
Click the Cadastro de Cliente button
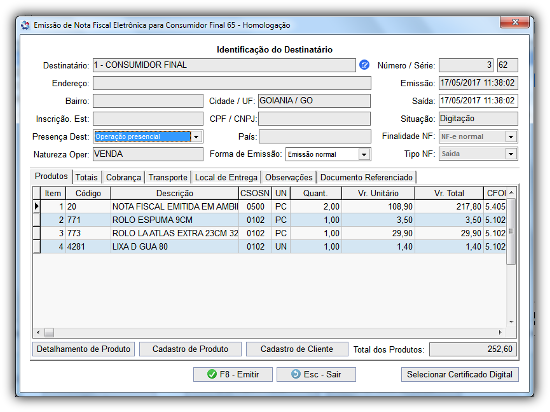(297, 349)
